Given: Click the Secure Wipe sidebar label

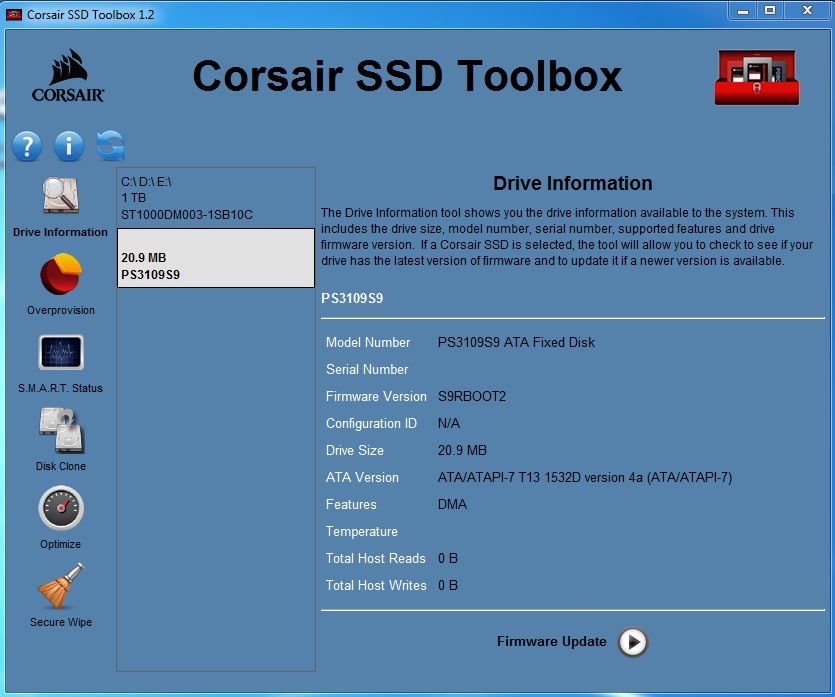Looking at the screenshot, I should 61,622.
